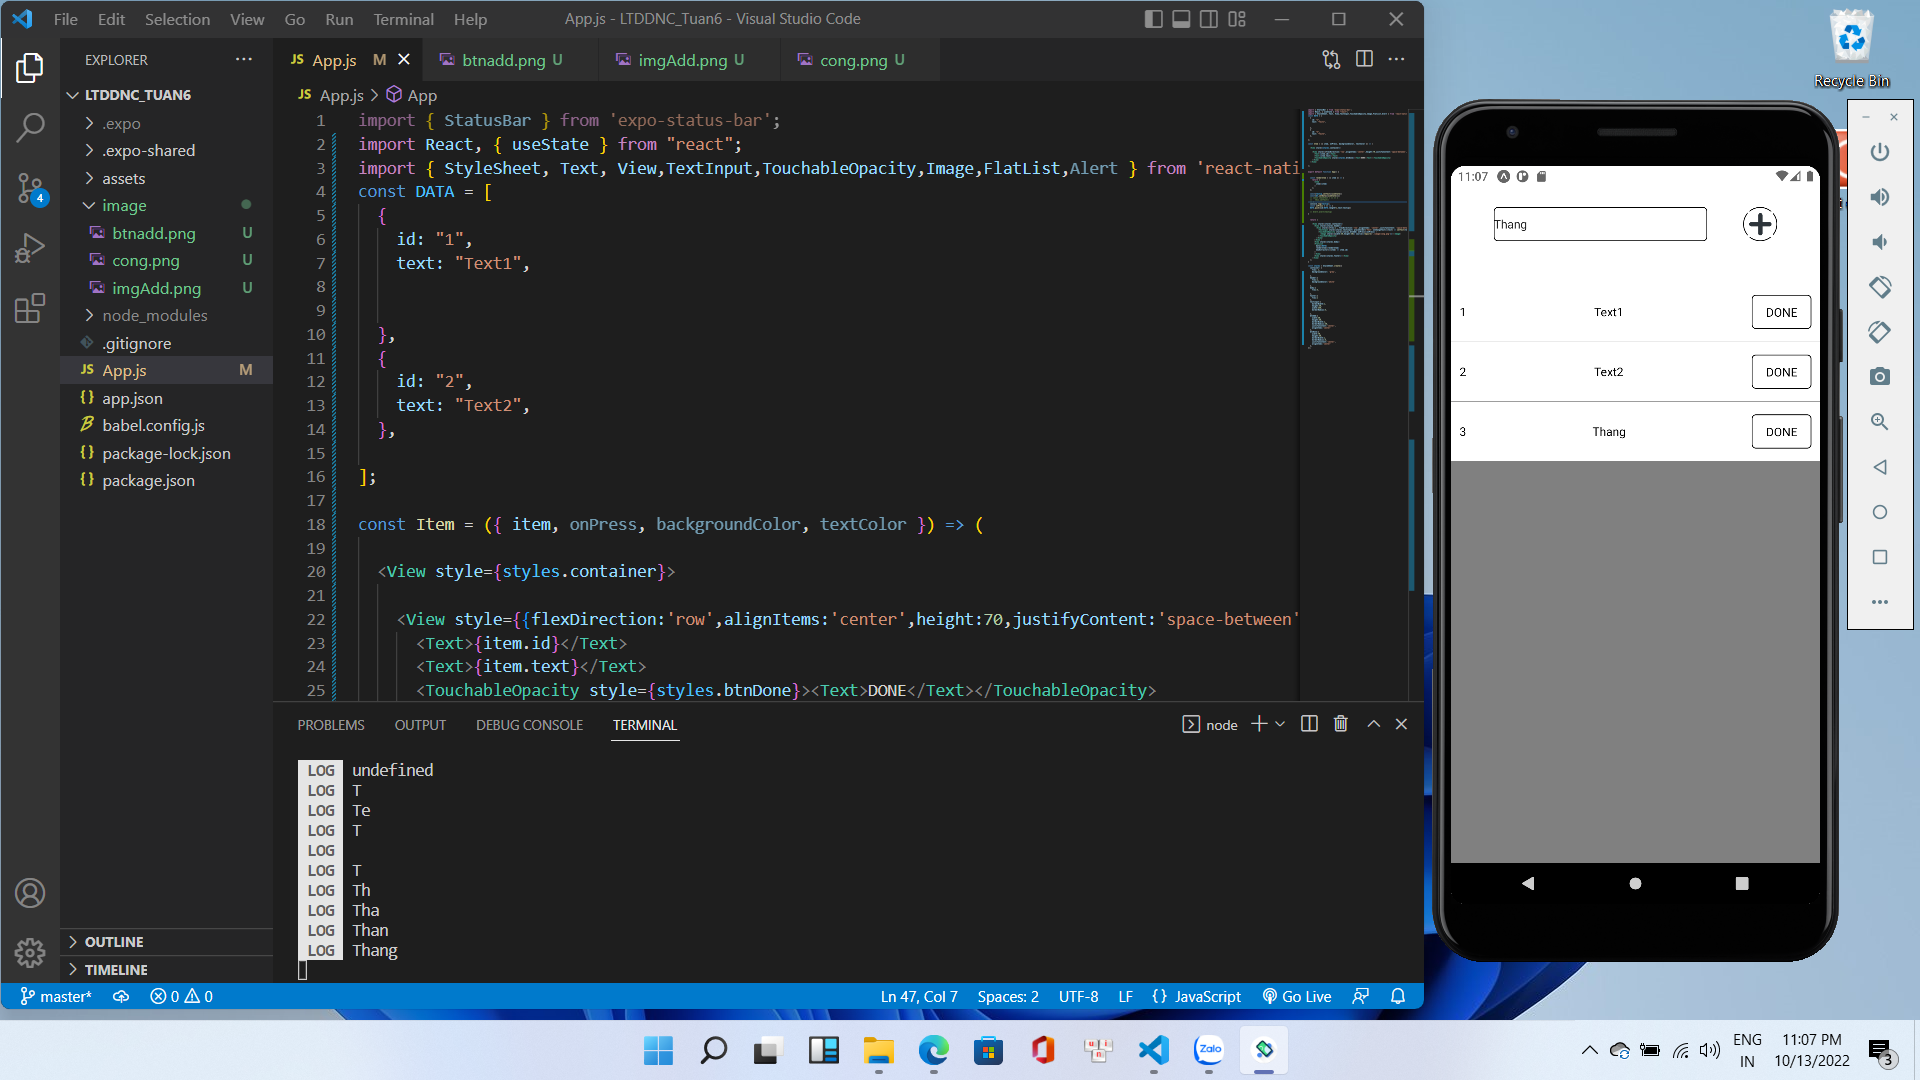
Task: Open the File menu
Action: coord(65,19)
